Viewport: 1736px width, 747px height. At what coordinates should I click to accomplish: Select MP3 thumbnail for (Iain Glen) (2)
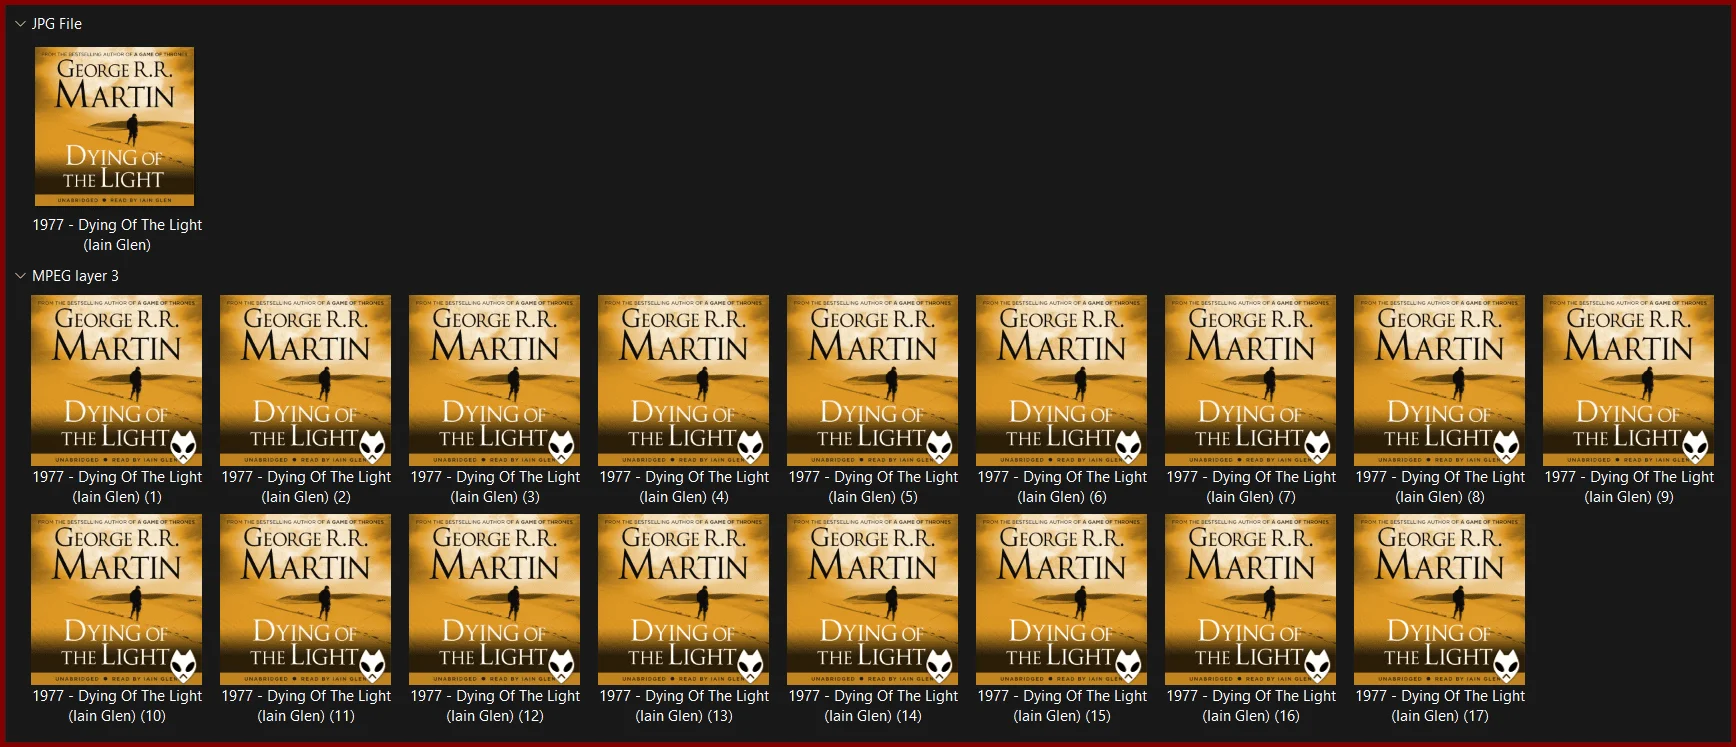[x=306, y=380]
